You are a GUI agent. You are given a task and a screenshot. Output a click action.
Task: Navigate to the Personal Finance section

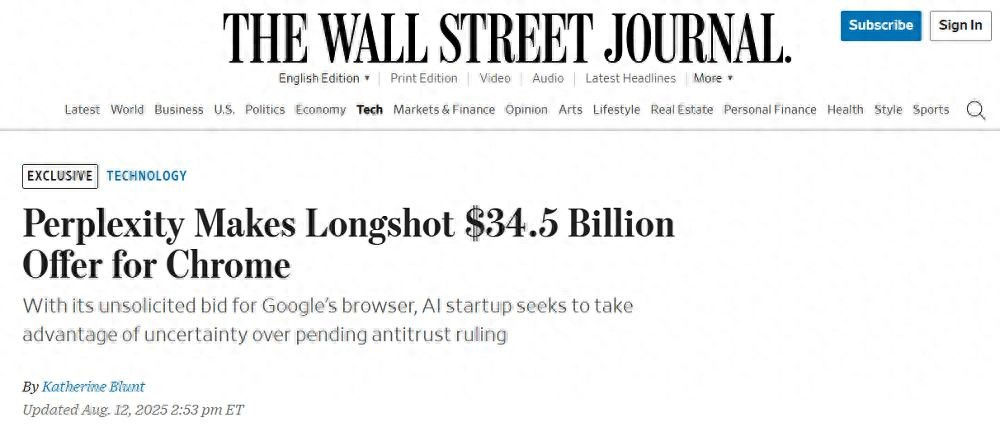(x=770, y=110)
